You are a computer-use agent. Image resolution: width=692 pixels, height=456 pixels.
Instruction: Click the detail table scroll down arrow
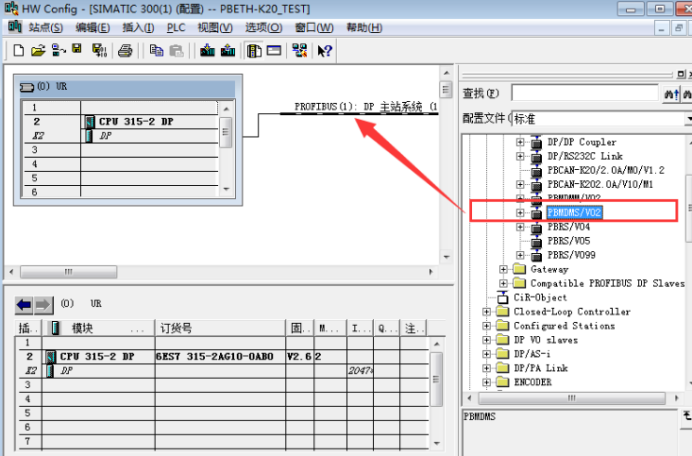tap(436, 443)
